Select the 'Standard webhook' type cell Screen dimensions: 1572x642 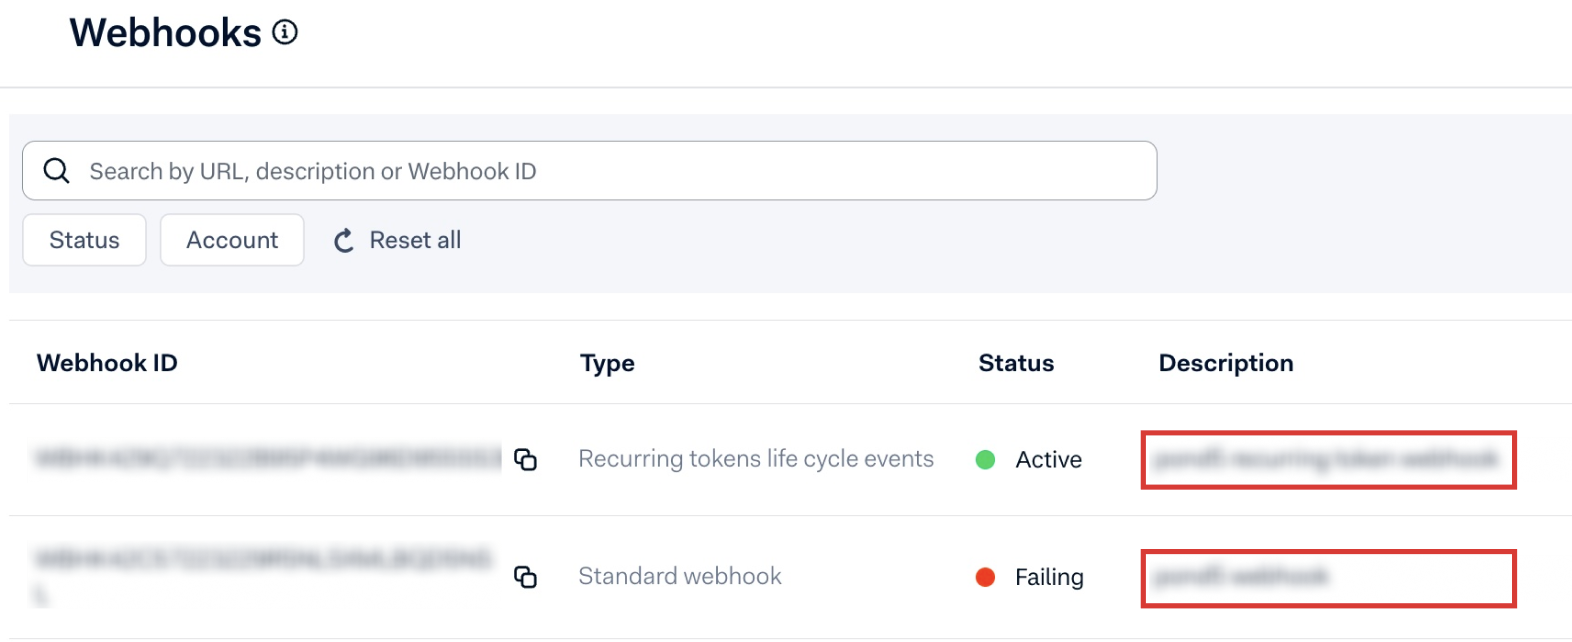(680, 576)
